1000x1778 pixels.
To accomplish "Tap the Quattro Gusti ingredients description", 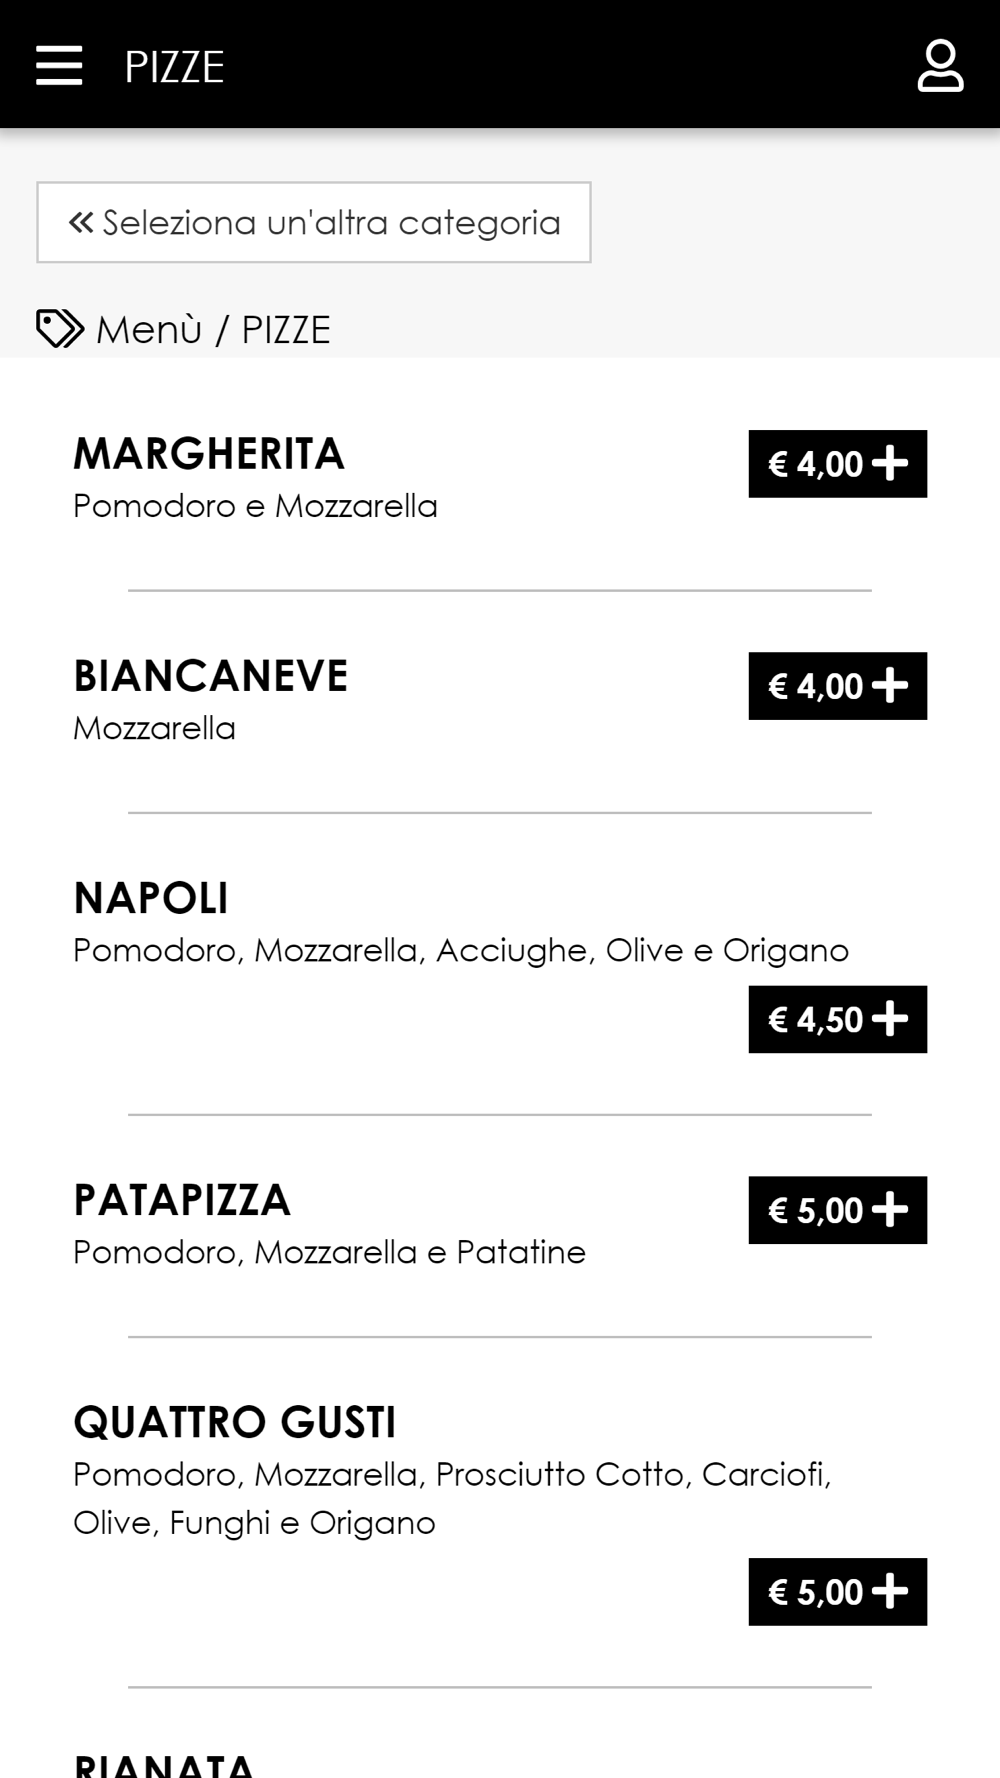I will (452, 1498).
